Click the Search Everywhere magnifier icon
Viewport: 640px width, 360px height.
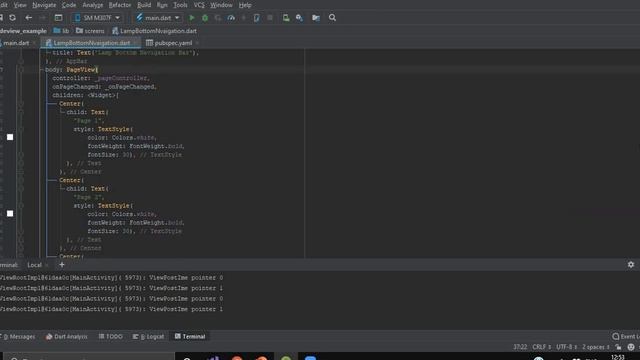(332, 18)
